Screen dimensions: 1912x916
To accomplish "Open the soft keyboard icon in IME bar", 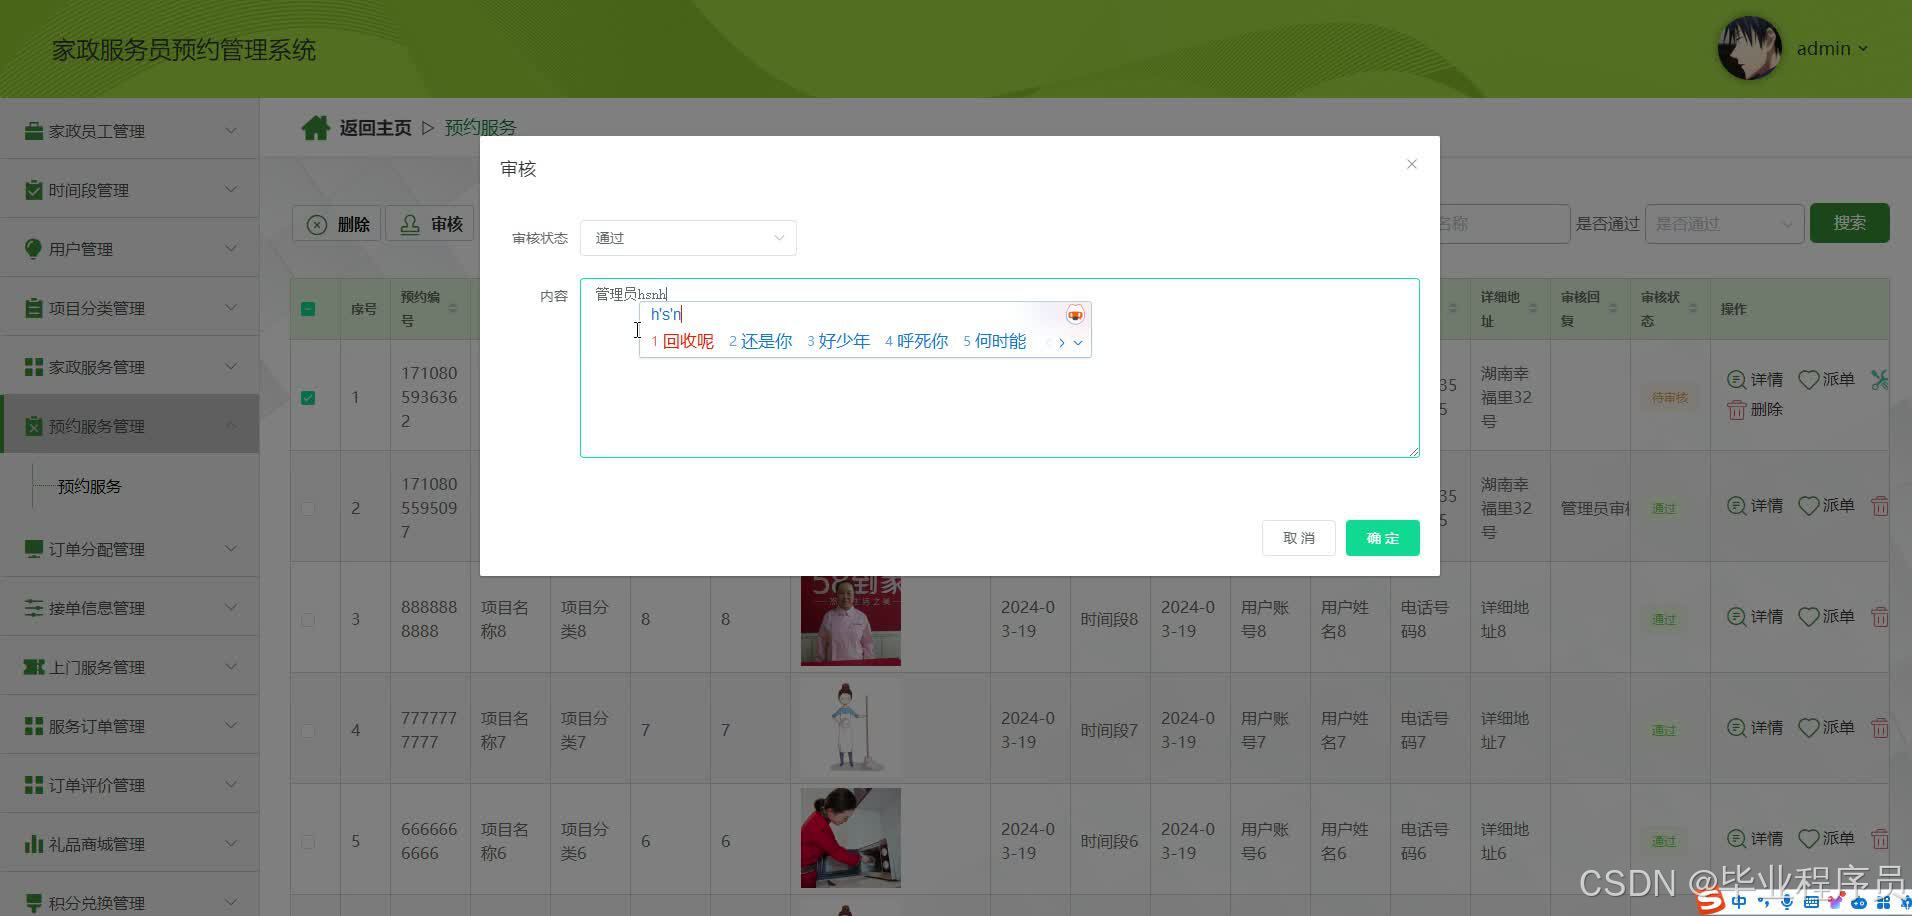I will (x=1811, y=903).
